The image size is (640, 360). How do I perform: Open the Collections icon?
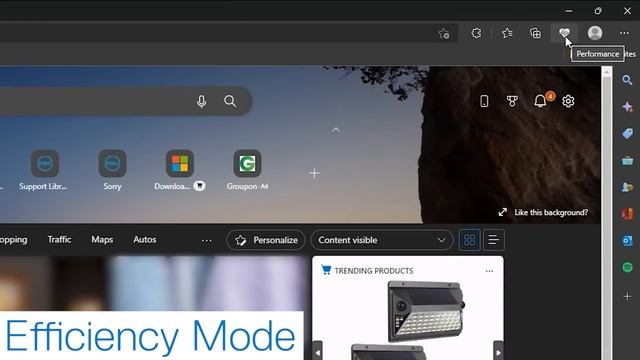[535, 33]
